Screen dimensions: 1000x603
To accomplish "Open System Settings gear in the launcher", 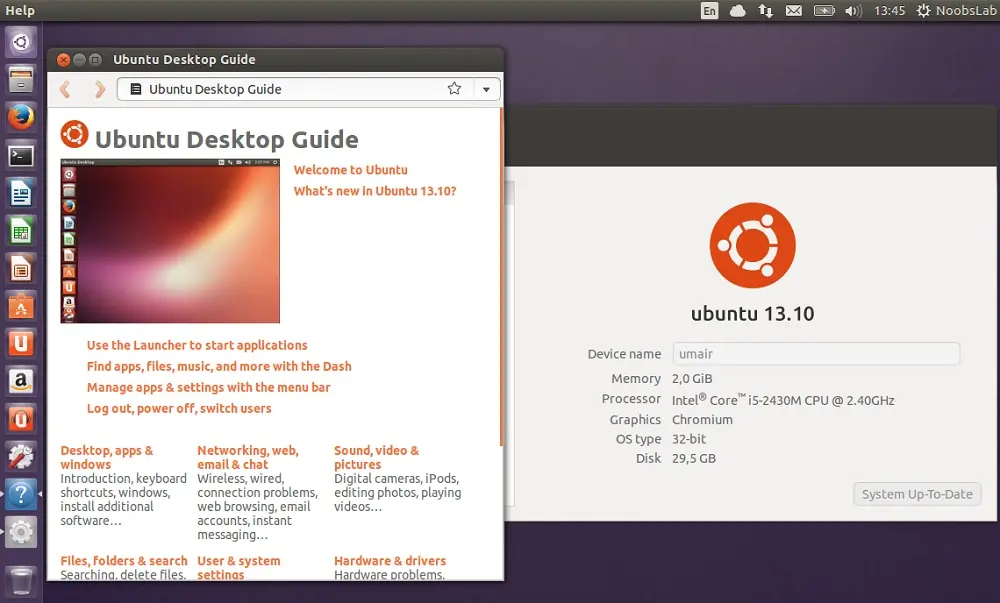I will click(x=20, y=532).
